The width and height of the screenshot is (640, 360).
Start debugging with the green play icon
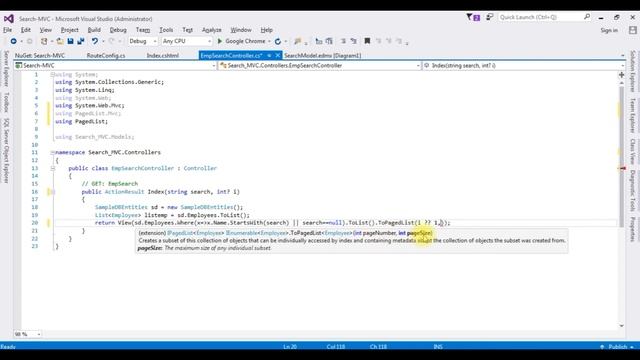pyautogui.click(x=220, y=41)
